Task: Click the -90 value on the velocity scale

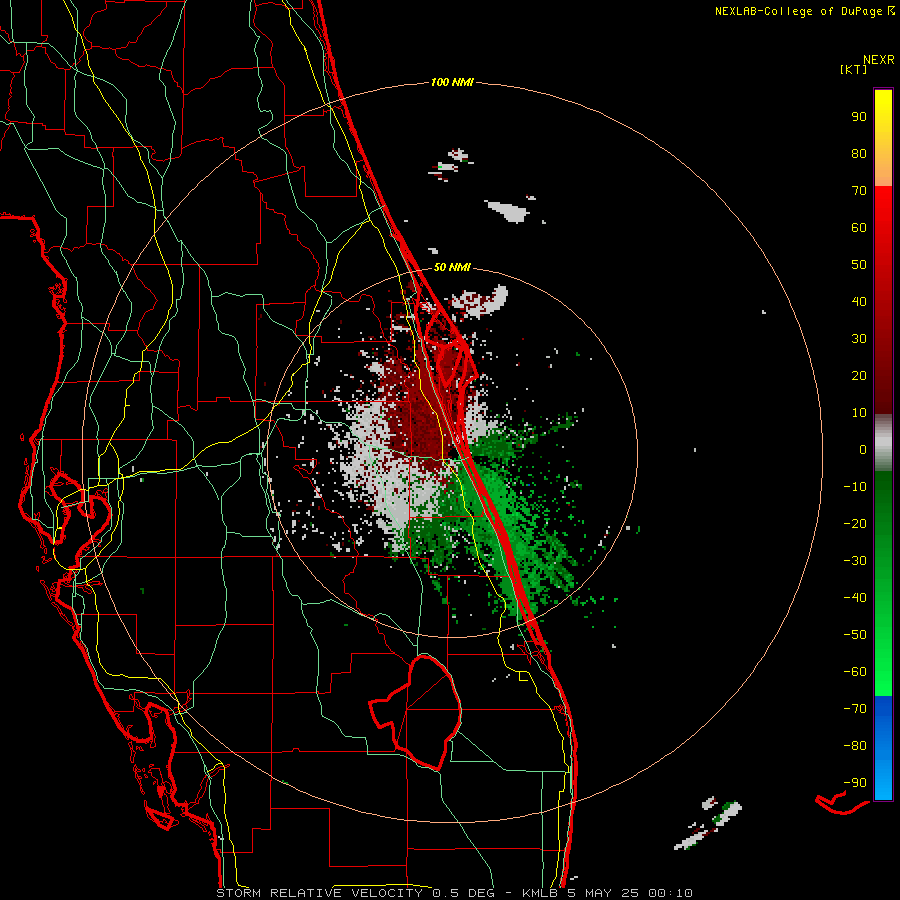Action: (x=855, y=782)
